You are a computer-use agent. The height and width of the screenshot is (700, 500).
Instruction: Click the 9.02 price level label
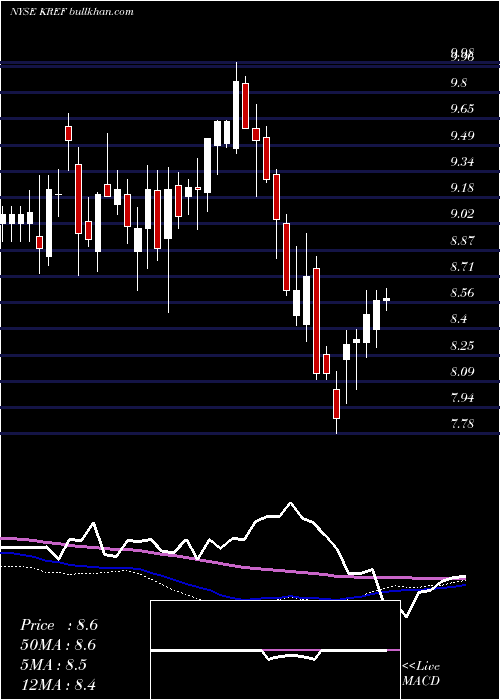(x=462, y=214)
